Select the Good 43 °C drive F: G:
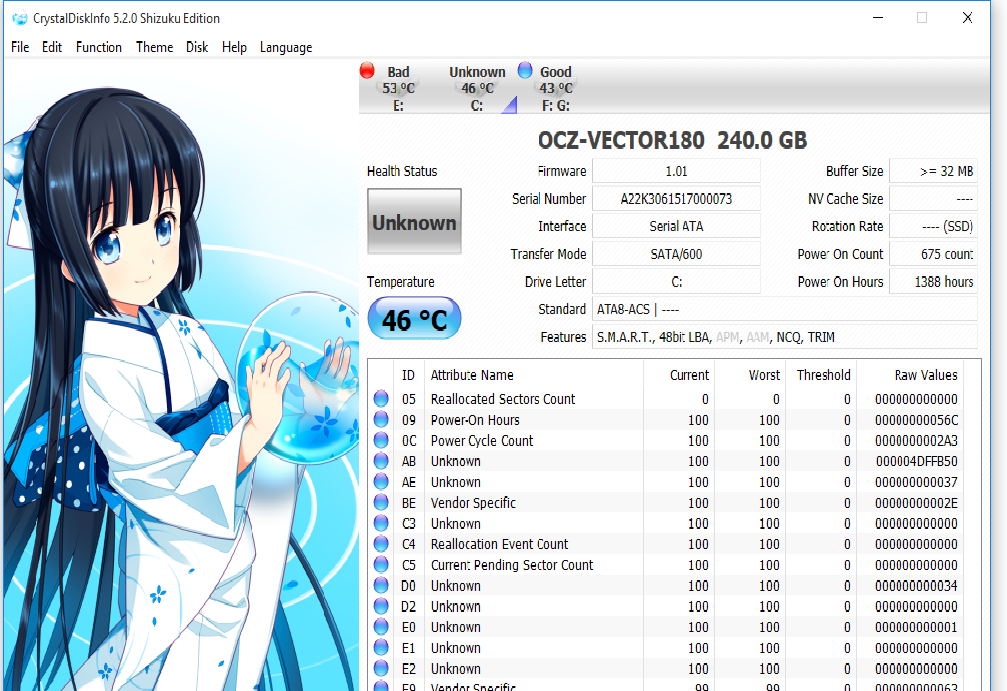The height and width of the screenshot is (691, 1007). click(x=556, y=89)
